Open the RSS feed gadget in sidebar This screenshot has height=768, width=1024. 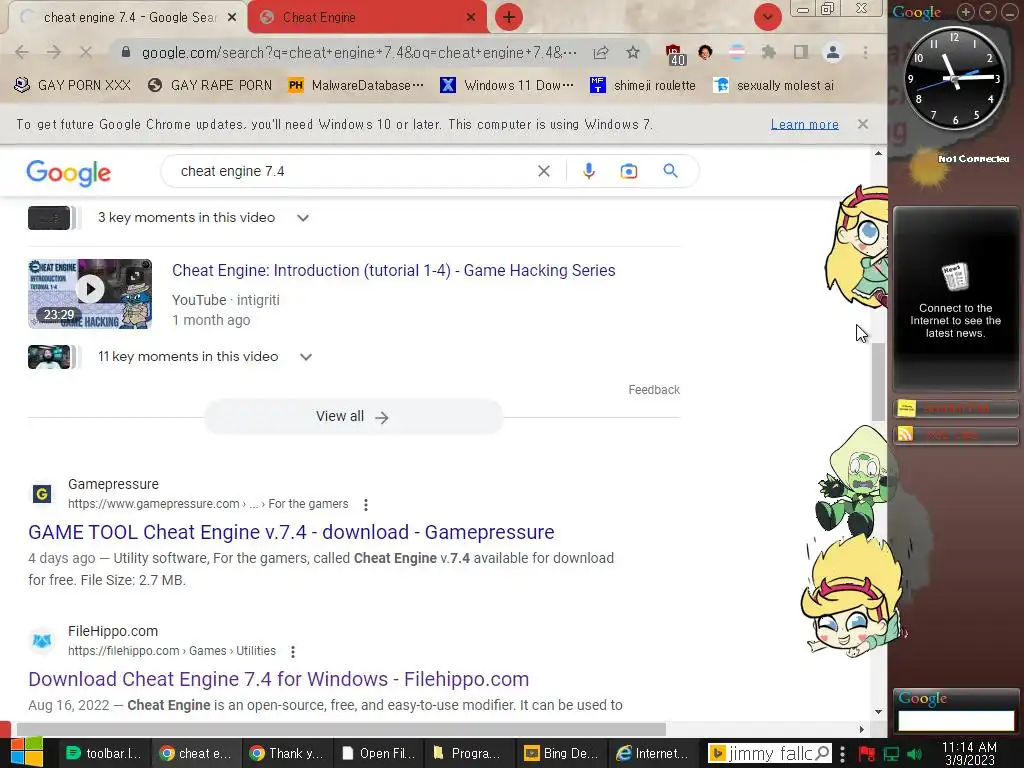click(955, 435)
